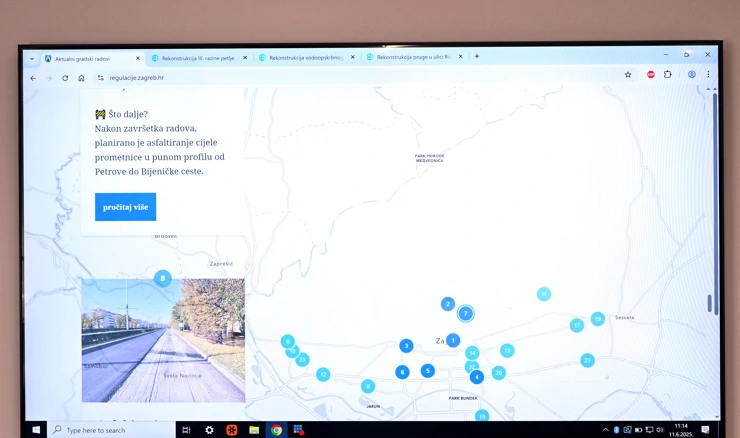Click the browser forward arrow
Screen dimensions: 740x438
[49, 78]
